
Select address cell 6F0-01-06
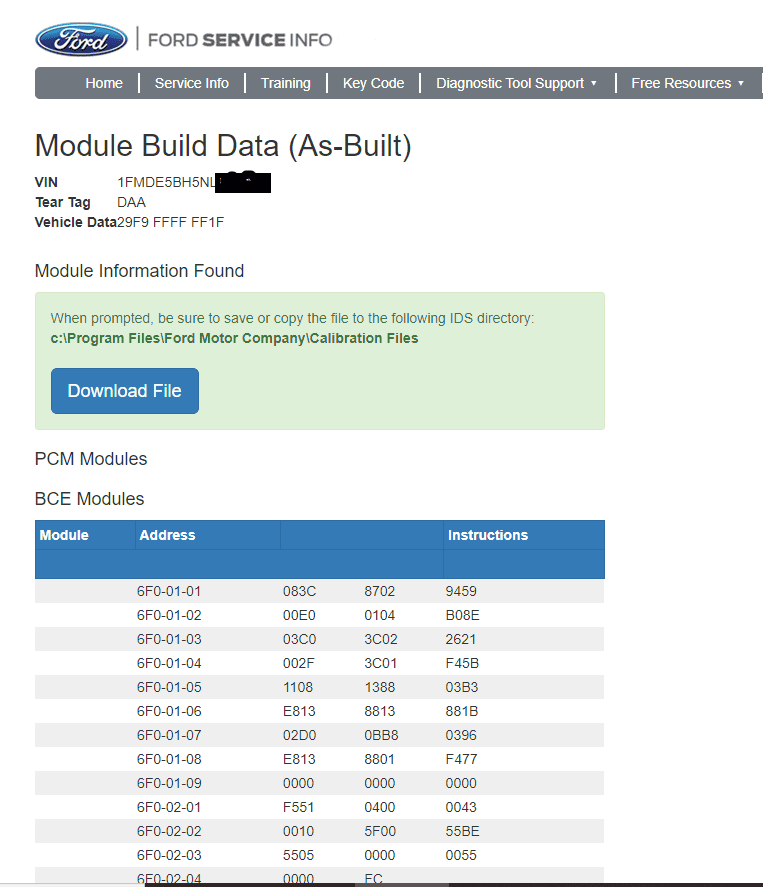[169, 711]
